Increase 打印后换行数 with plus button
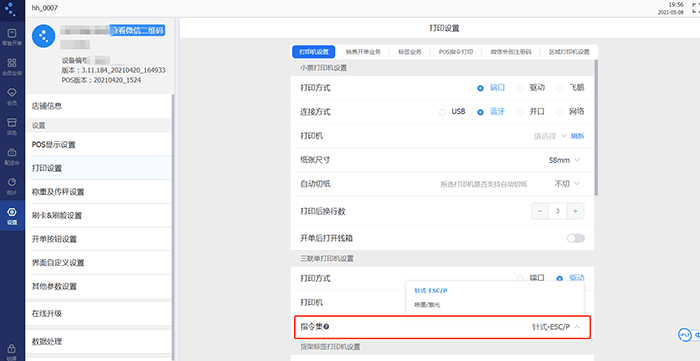Screen dimensions: 700x361 click(575, 211)
